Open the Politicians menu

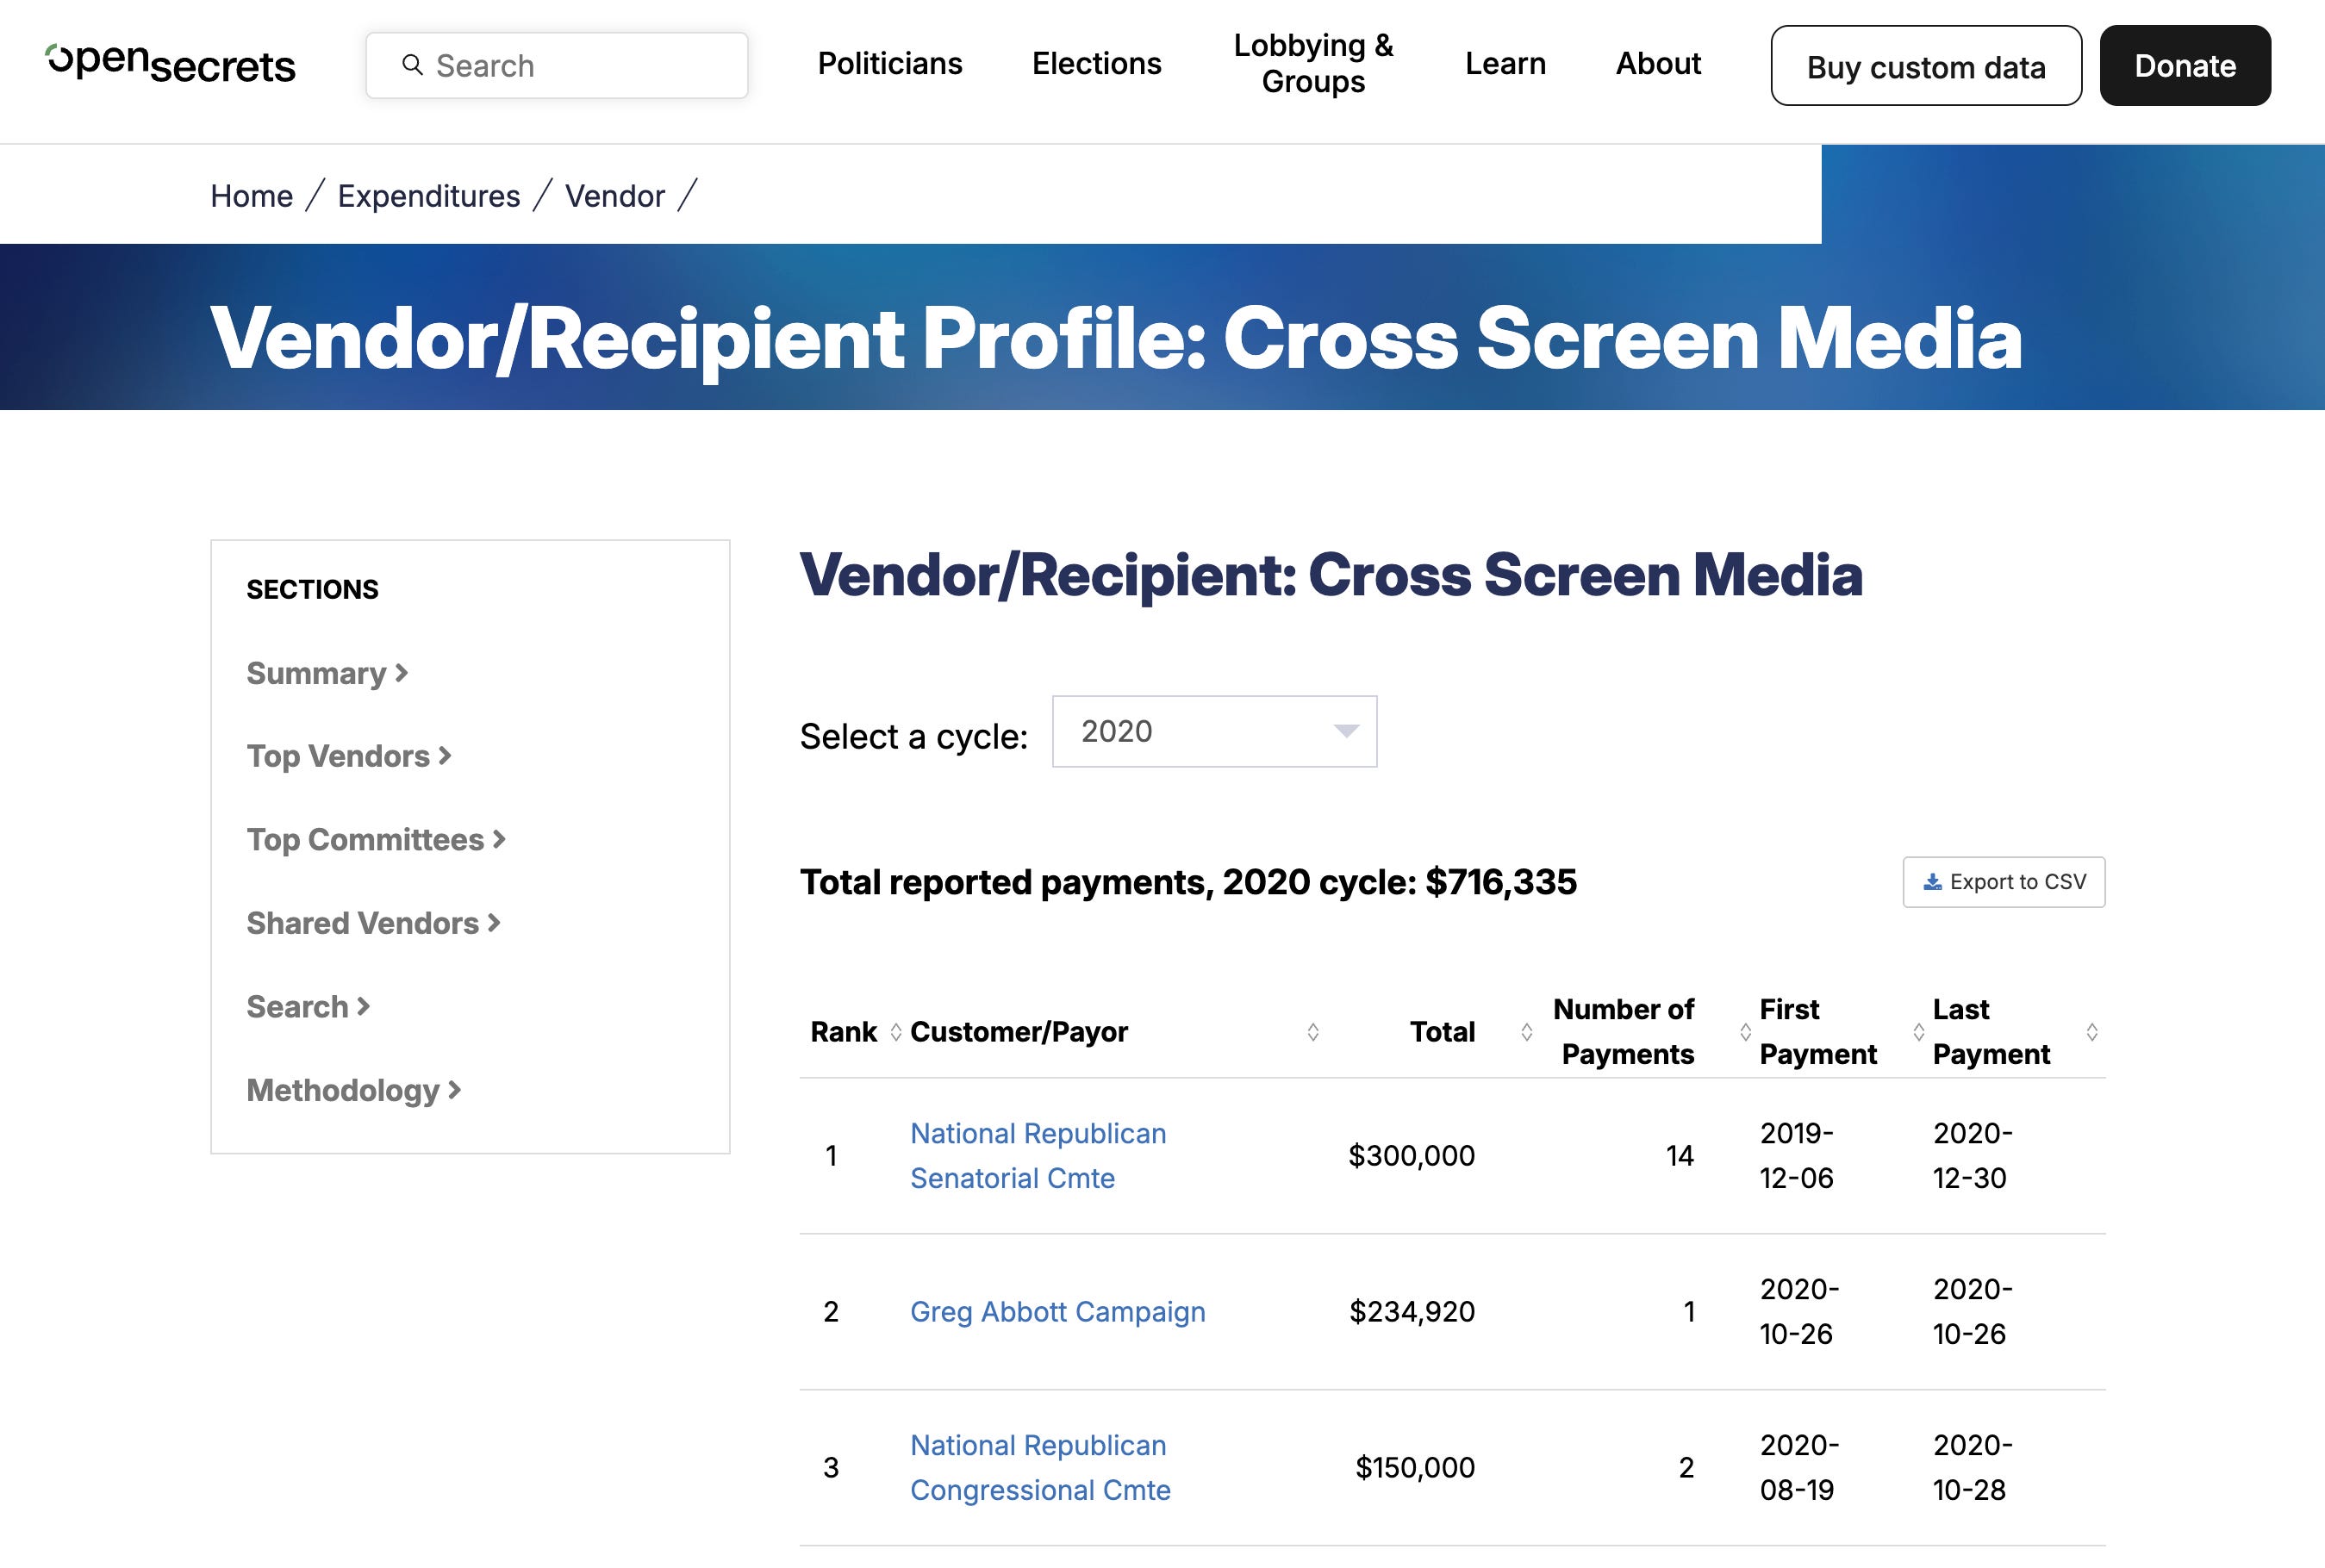[889, 64]
